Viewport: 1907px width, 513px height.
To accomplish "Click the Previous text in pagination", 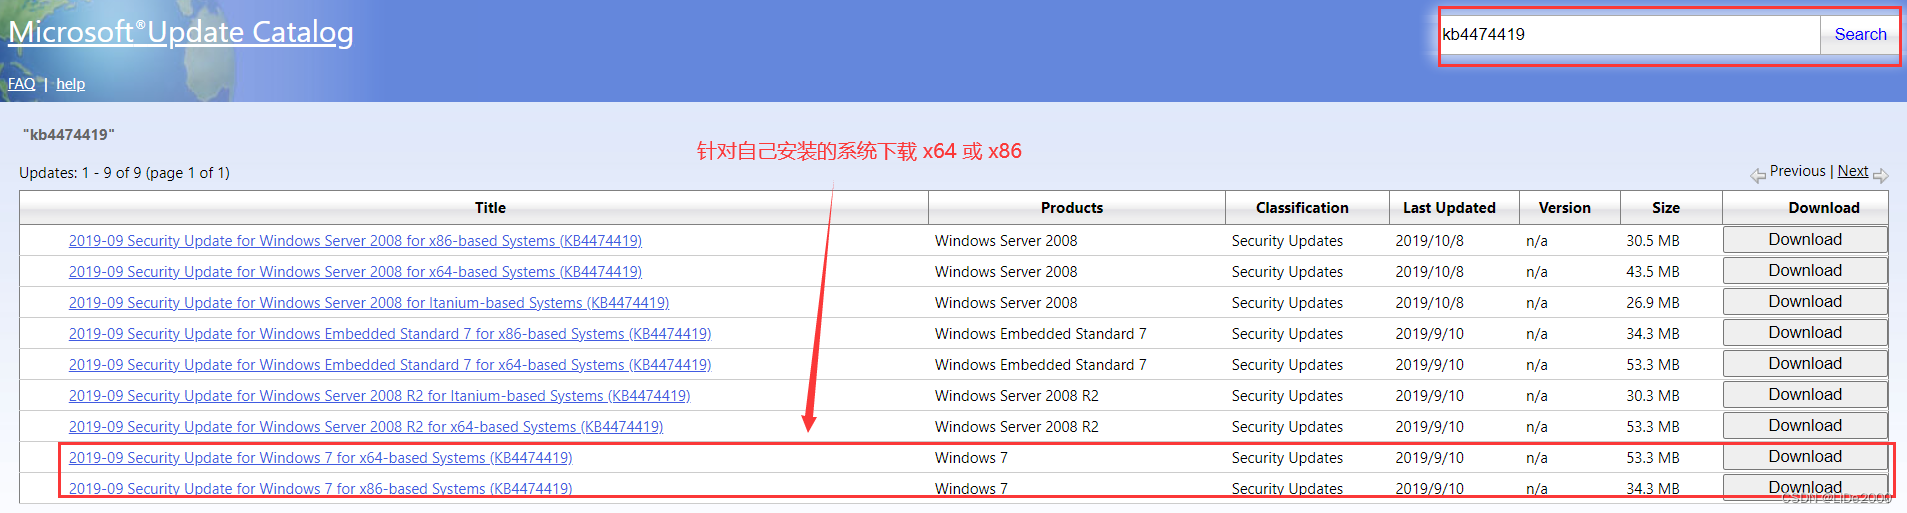I will click(x=1797, y=171).
